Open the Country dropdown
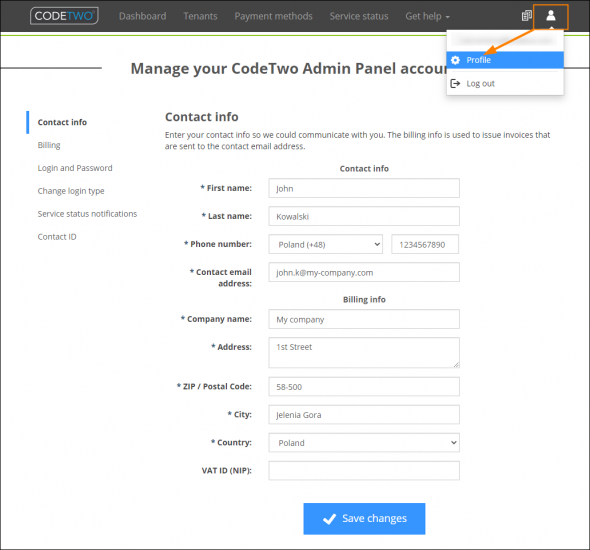590x550 pixels. (x=364, y=443)
